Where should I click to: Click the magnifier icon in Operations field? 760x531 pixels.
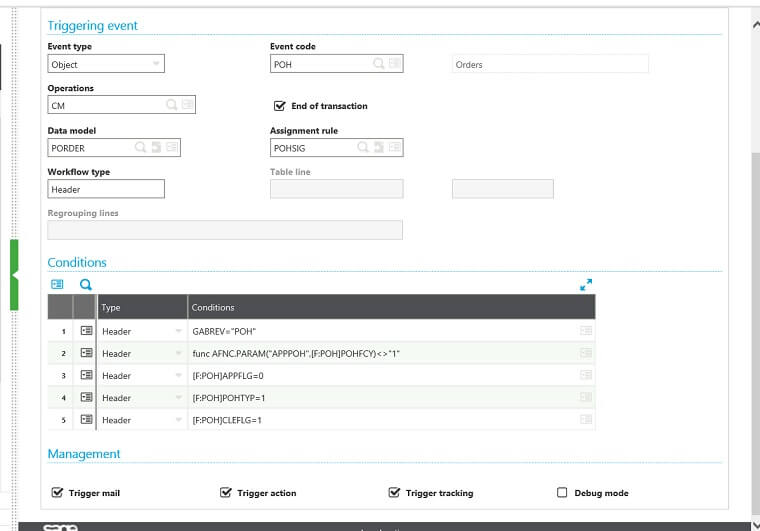tap(171, 105)
